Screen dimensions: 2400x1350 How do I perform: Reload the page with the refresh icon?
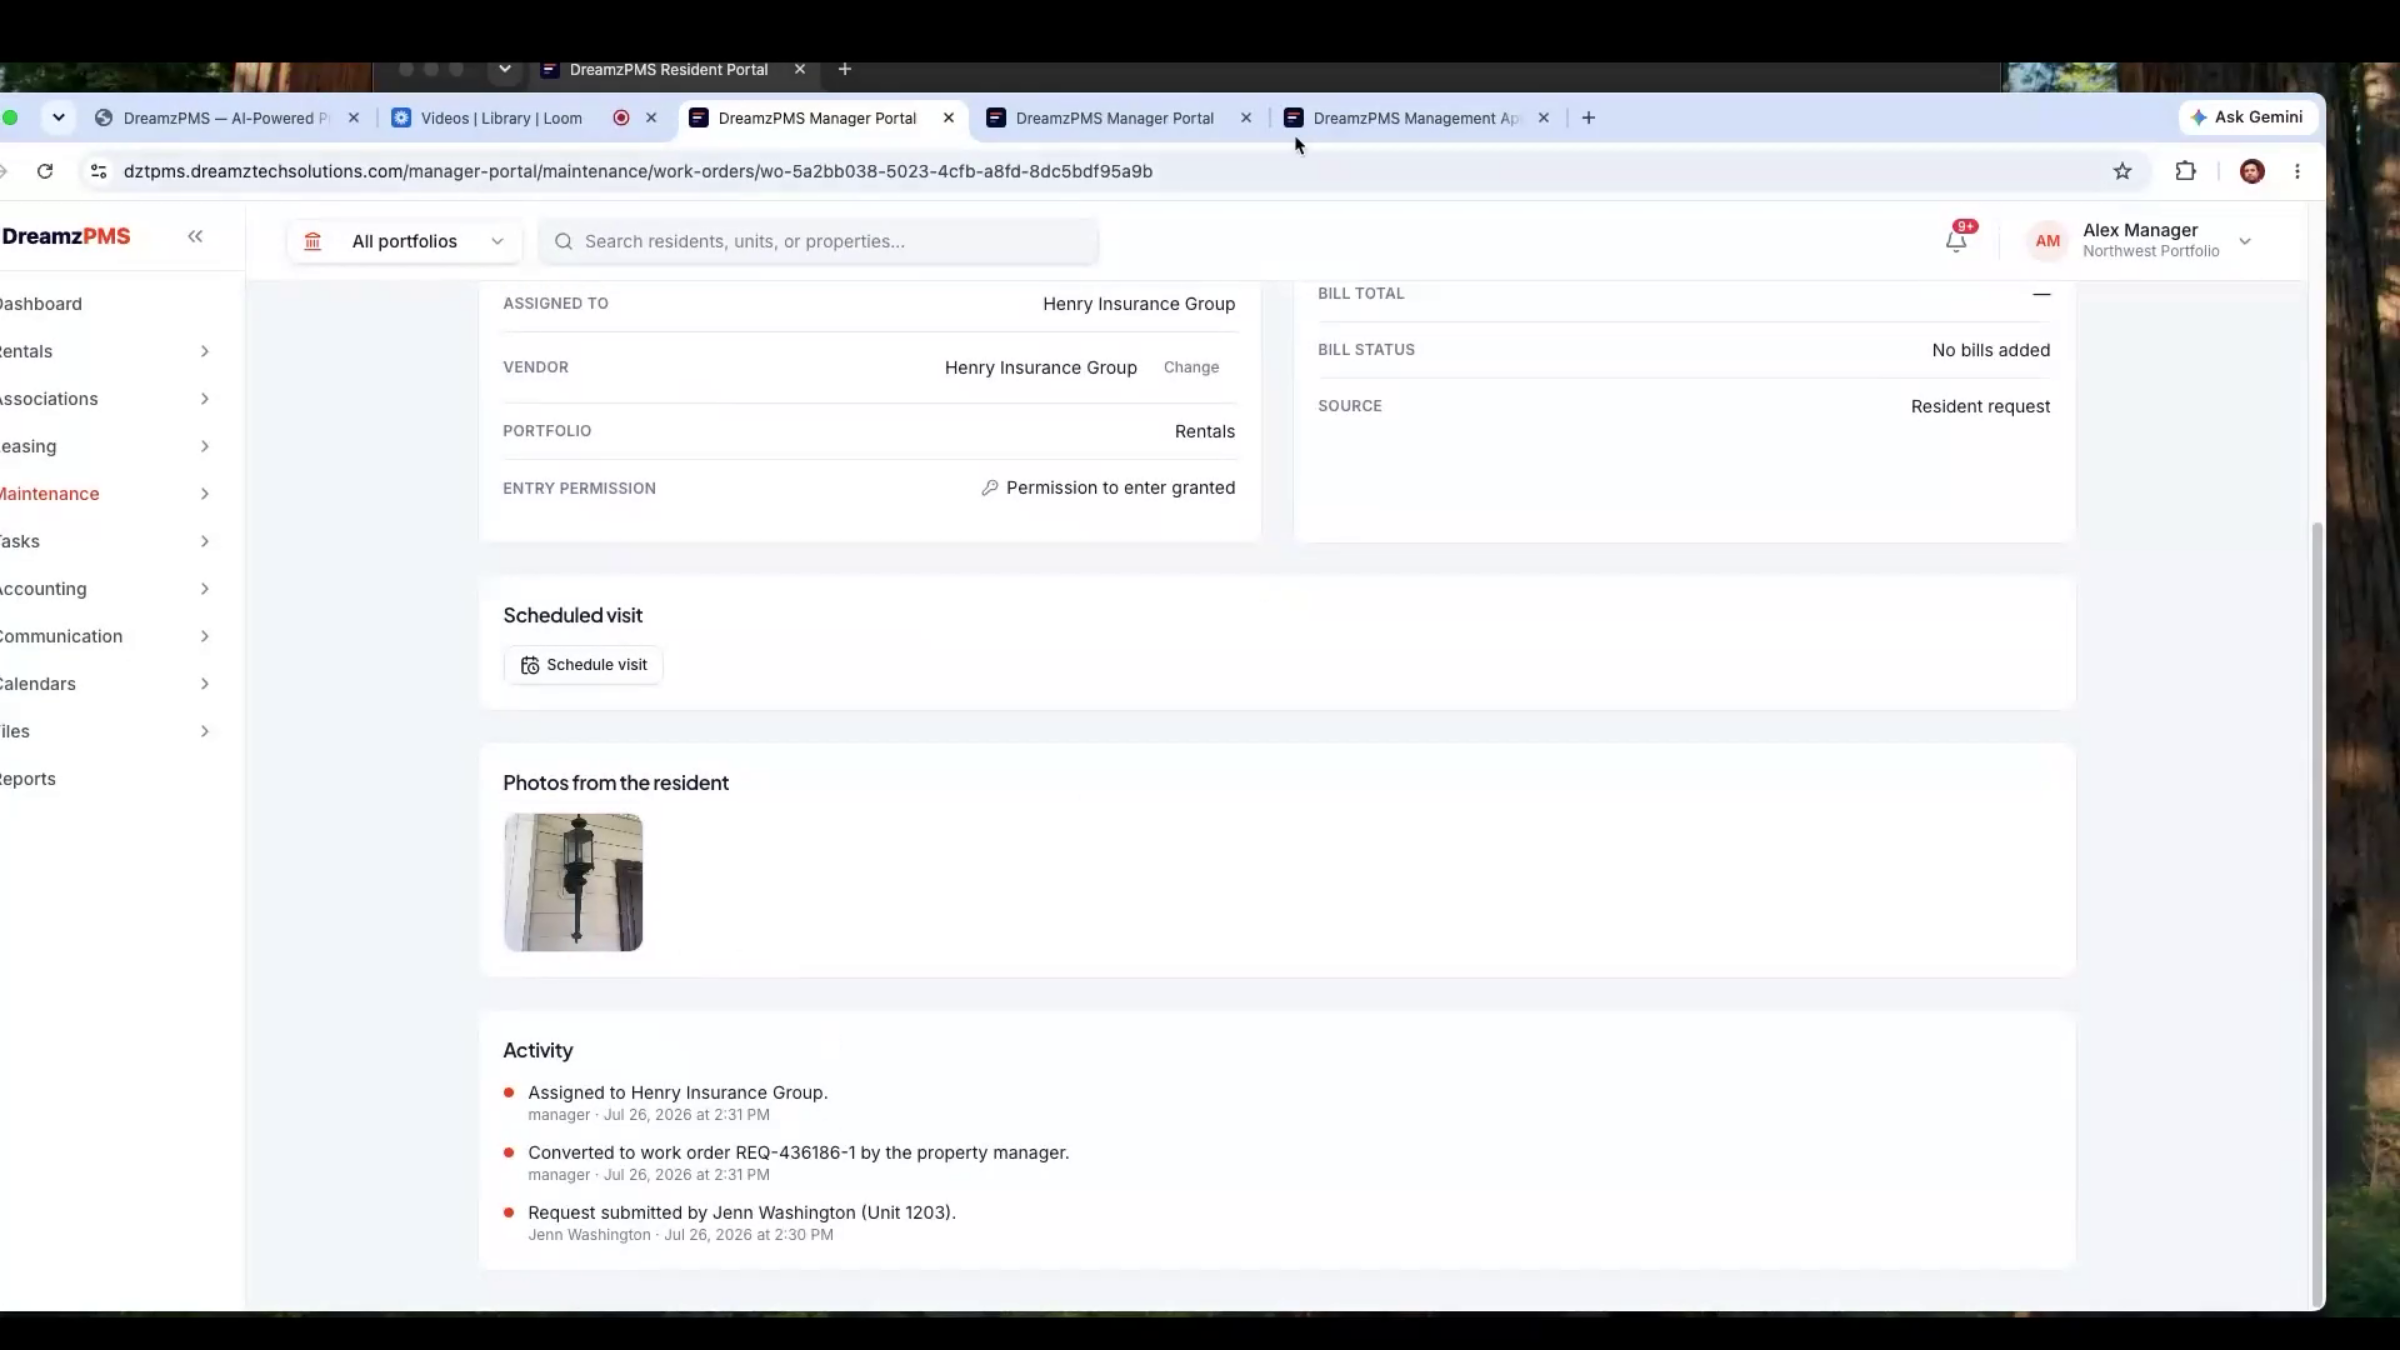45,171
